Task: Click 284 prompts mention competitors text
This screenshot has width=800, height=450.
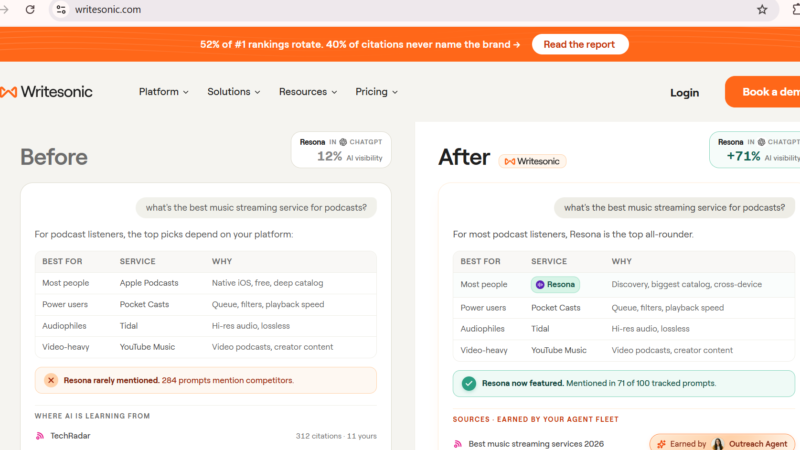Action: click(228, 380)
